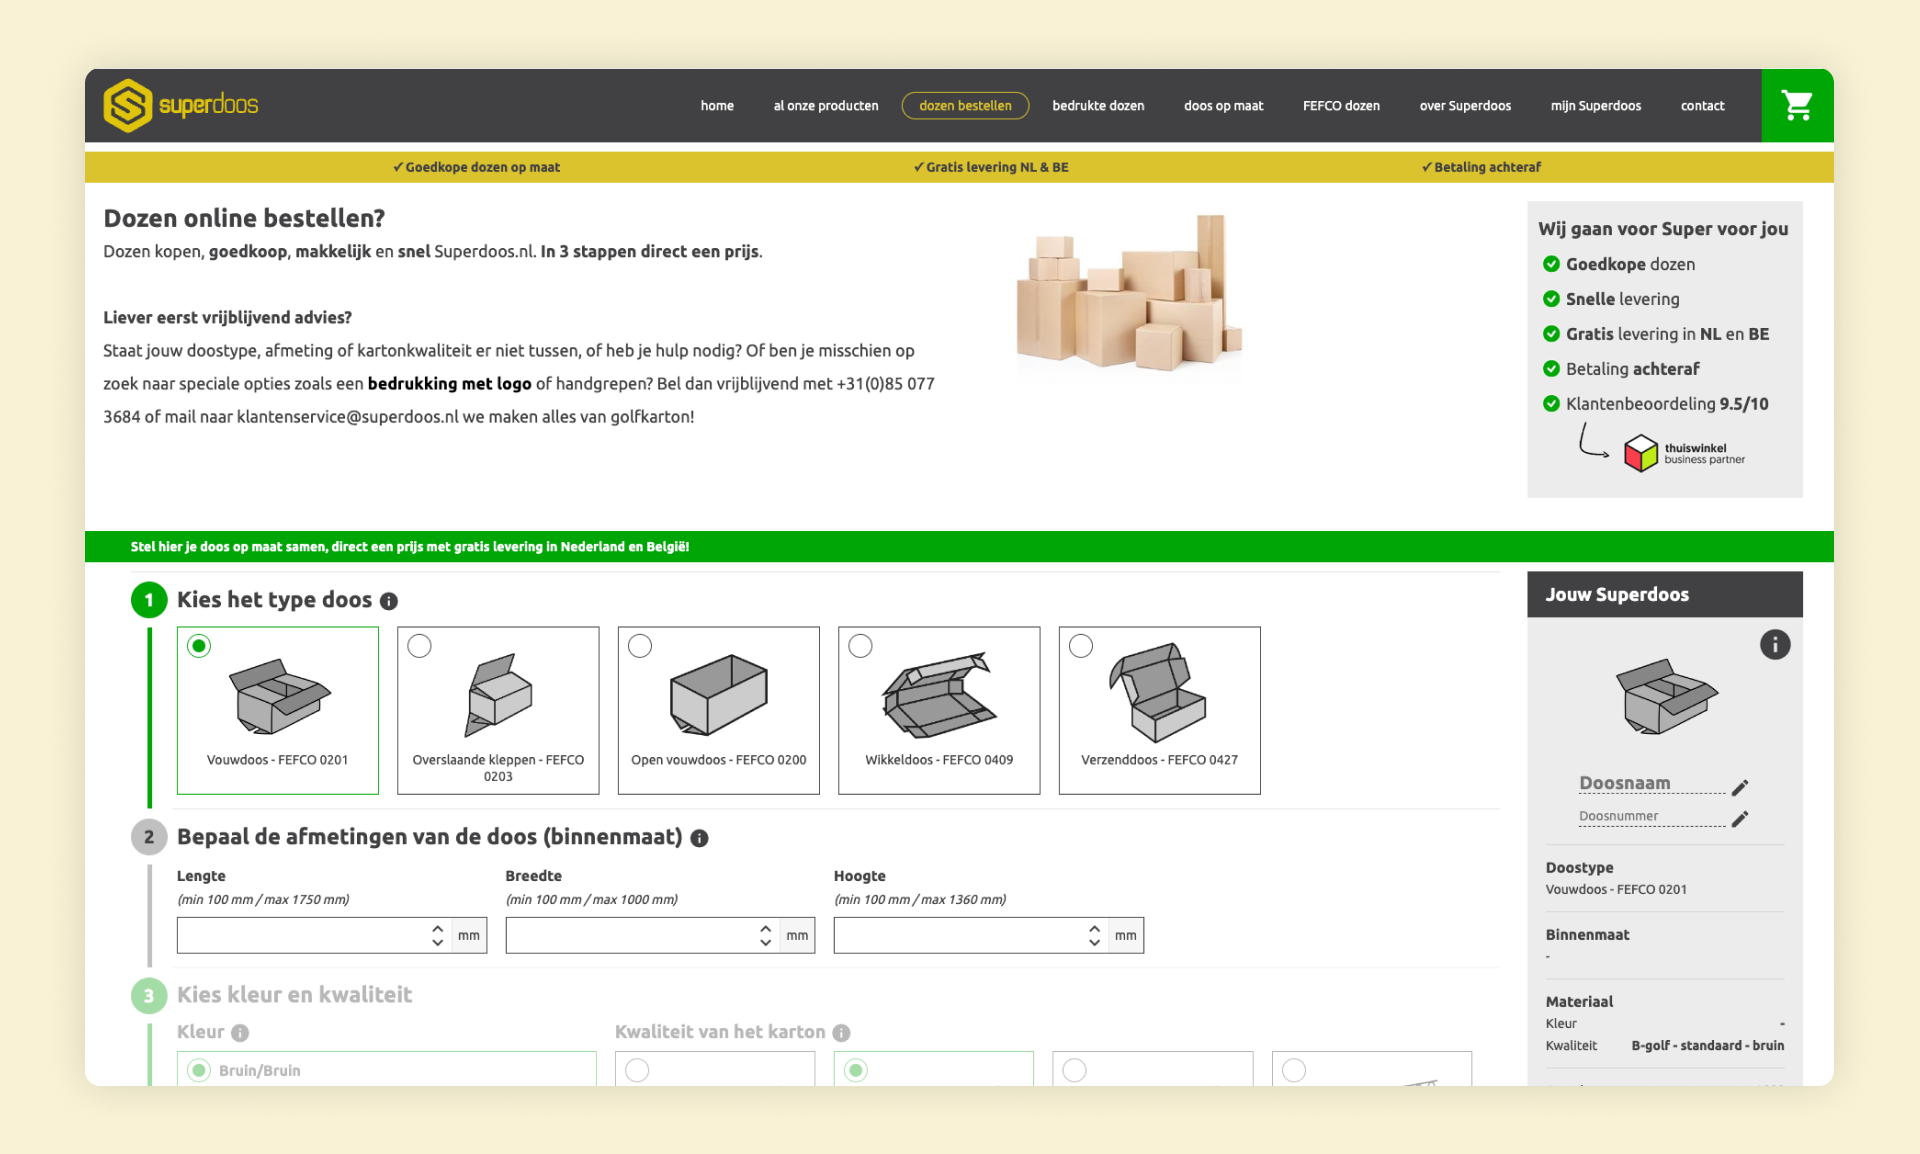The height and width of the screenshot is (1154, 1920).
Task: Click Breedte stepper arrows
Action: (x=765, y=935)
